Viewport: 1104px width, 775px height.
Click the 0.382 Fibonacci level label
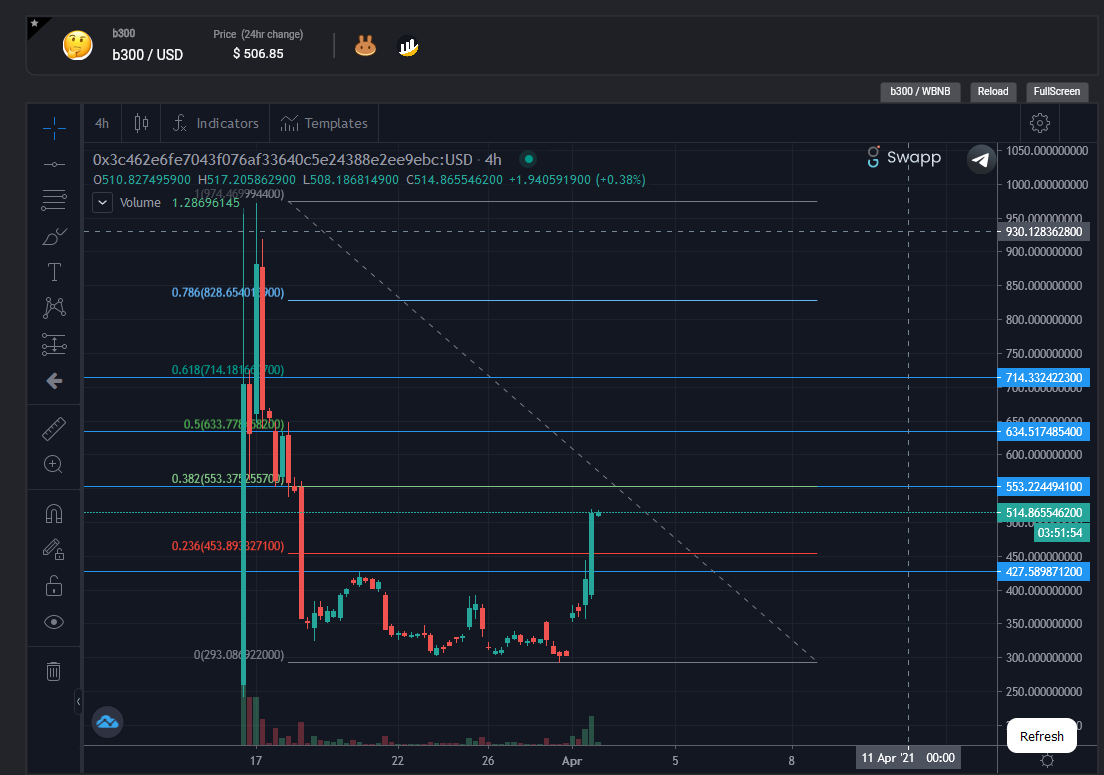tap(228, 479)
